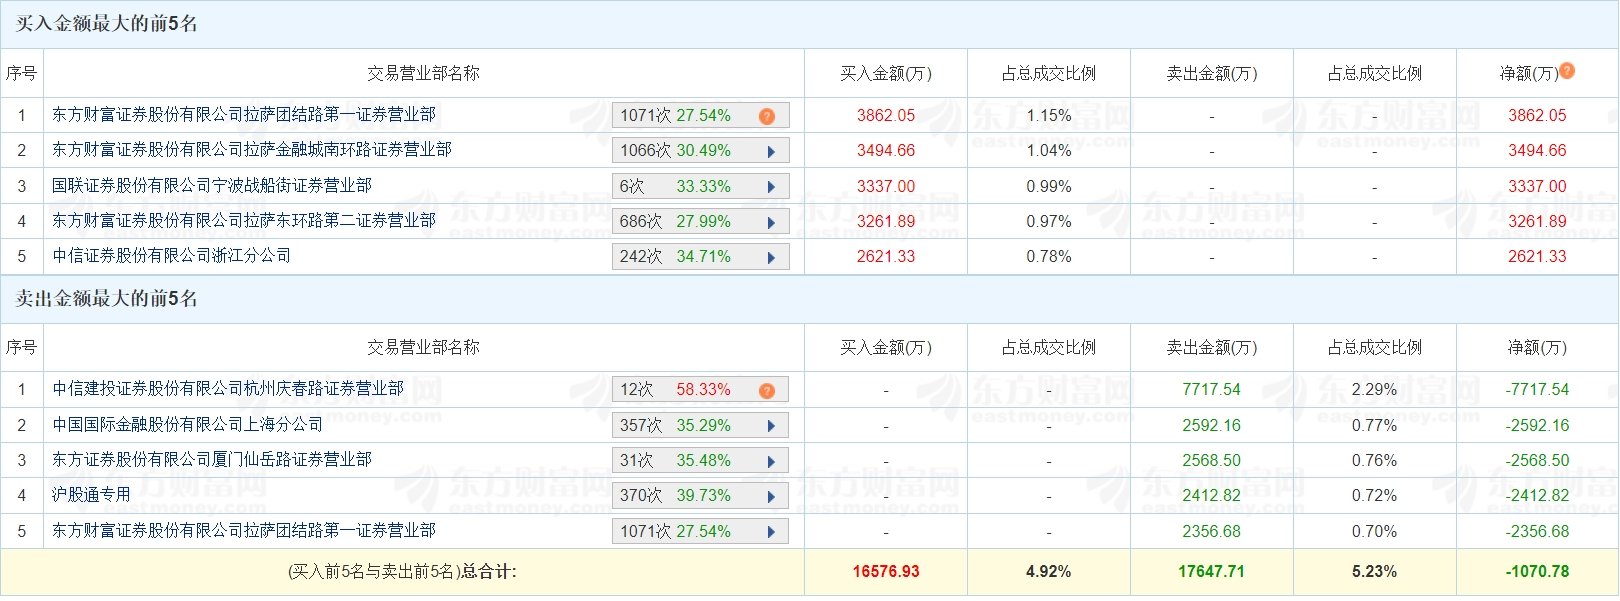Open 东方证券厦门仙岳路证券营业部 link
This screenshot has width=1620, height=601.
[x=212, y=459]
